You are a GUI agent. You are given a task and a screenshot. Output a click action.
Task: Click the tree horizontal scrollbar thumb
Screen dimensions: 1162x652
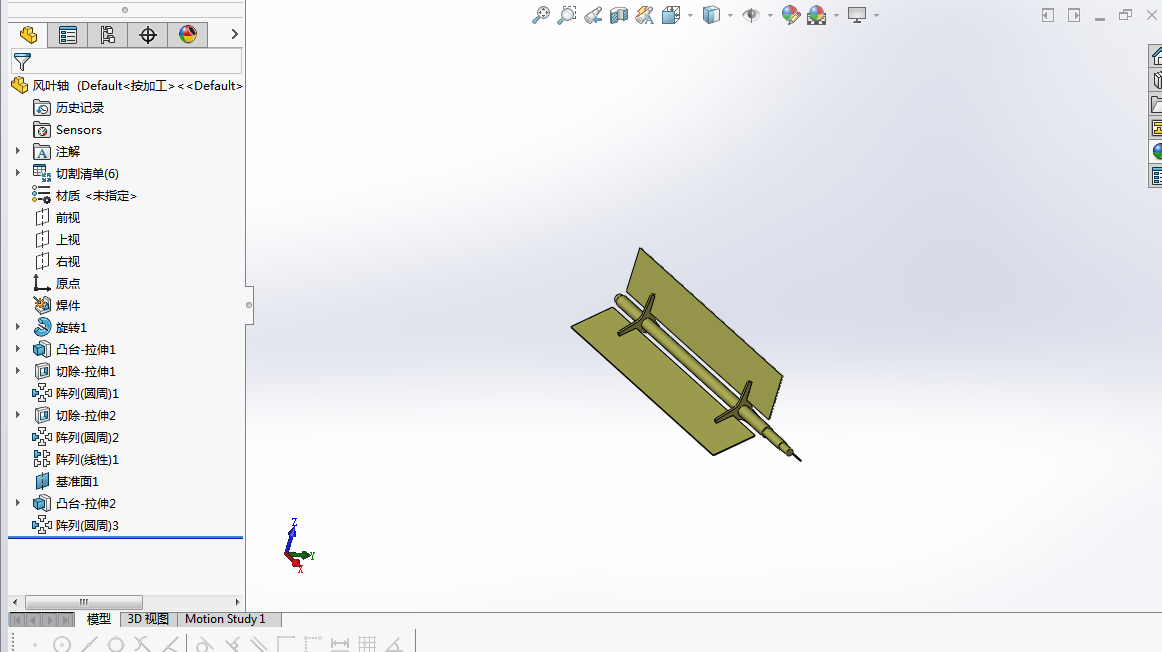coord(84,602)
